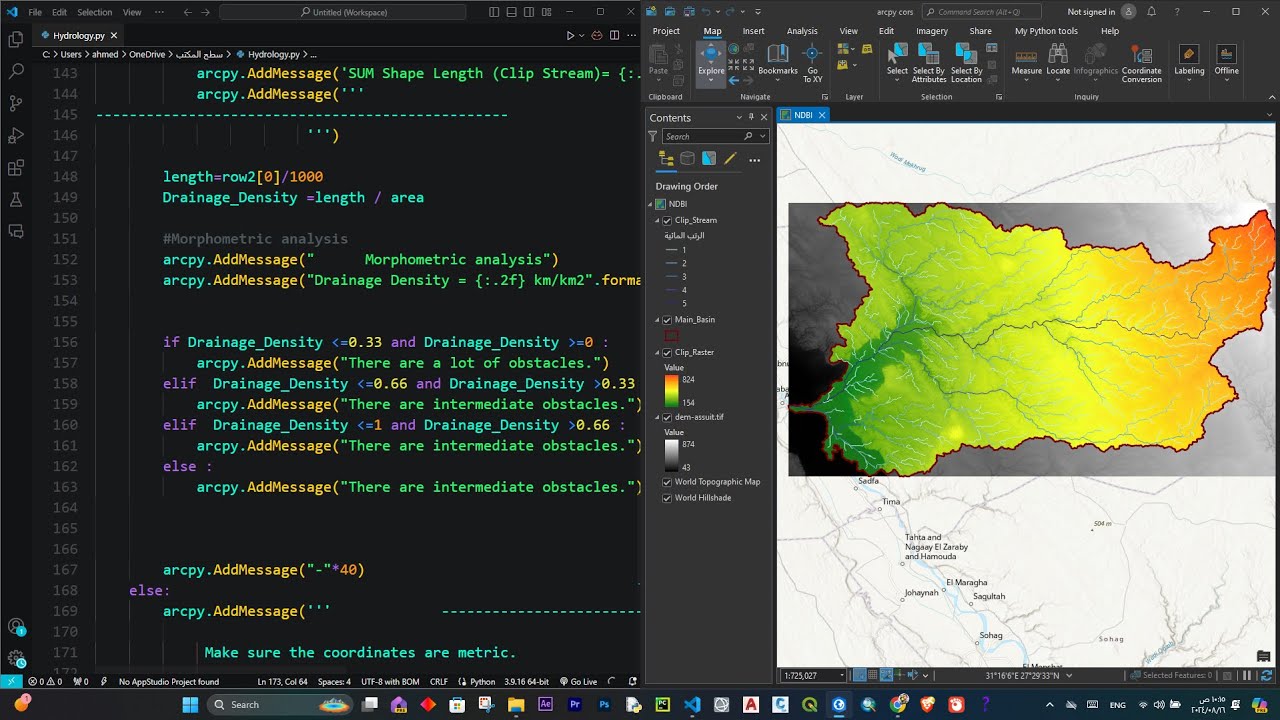The width and height of the screenshot is (1280, 720).
Task: Run the Python file with play button
Action: pos(570,35)
